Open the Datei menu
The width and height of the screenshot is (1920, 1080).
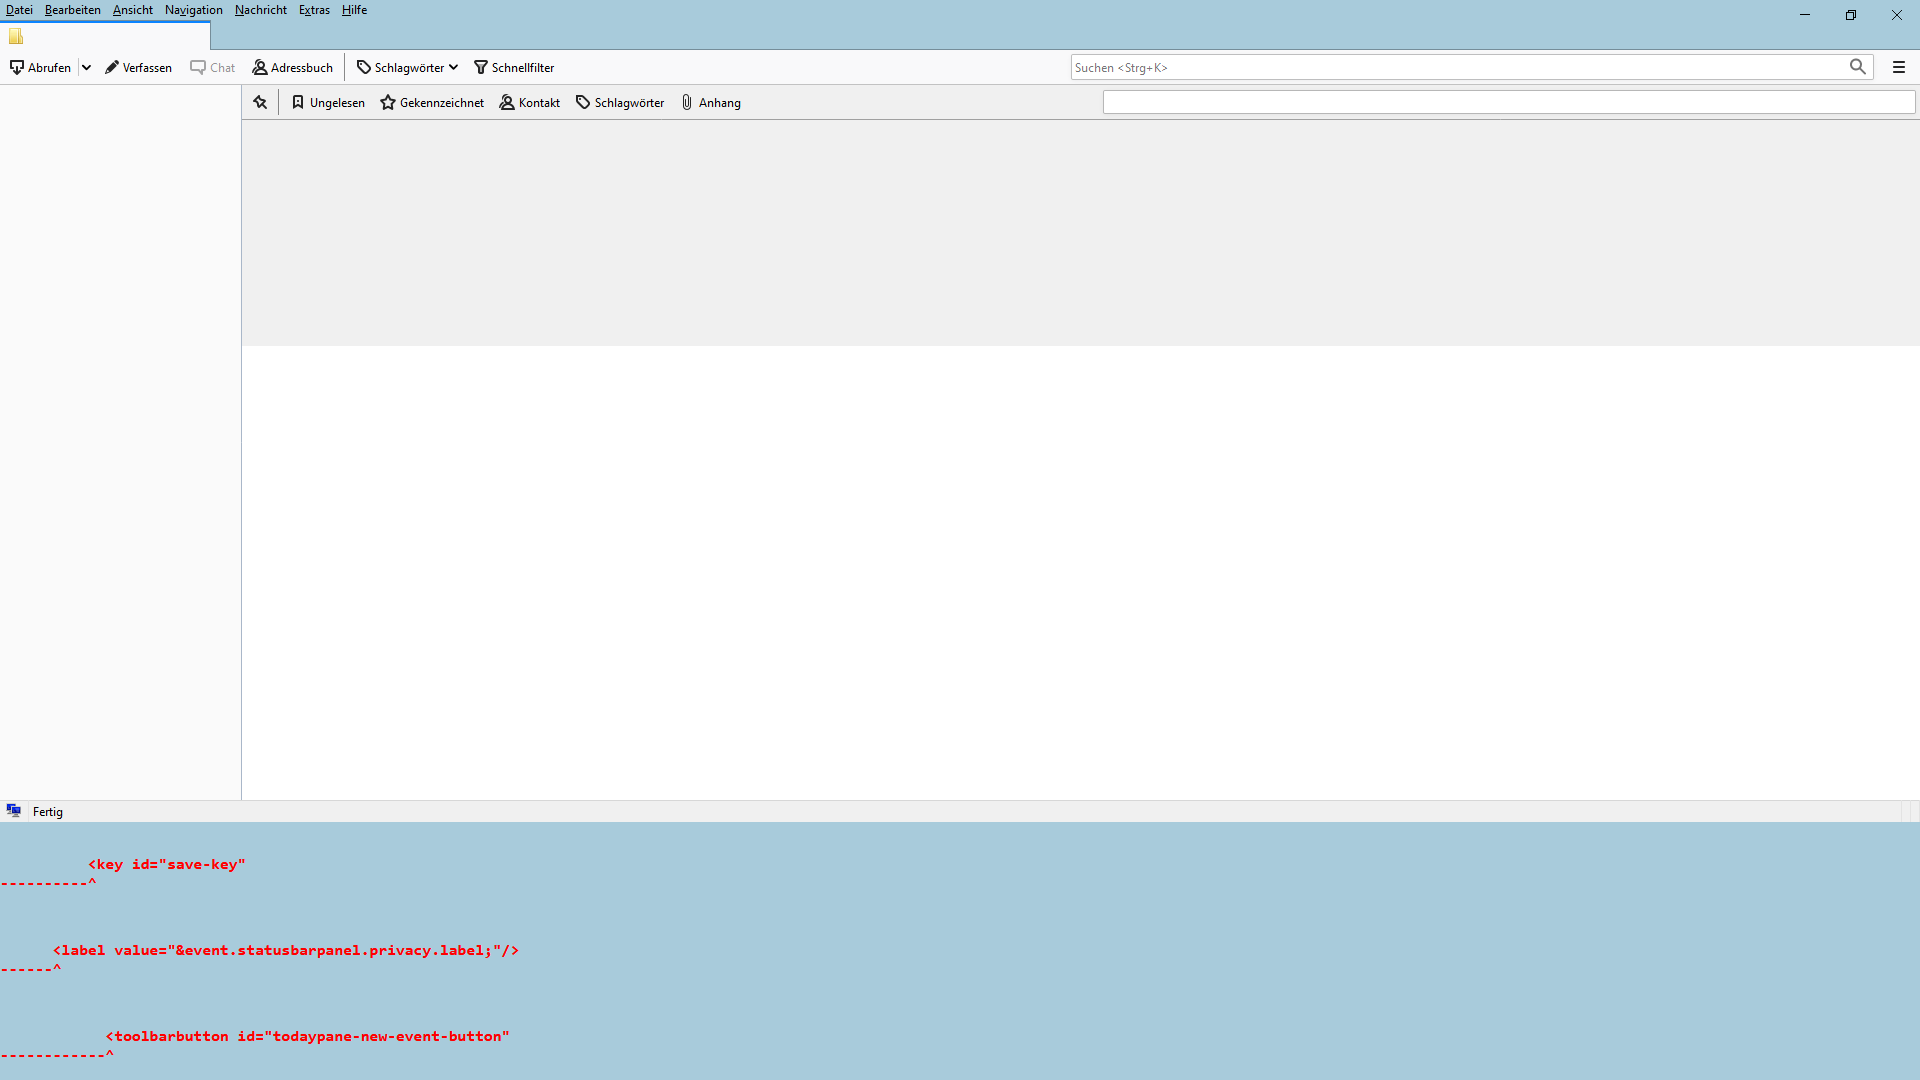coord(19,10)
